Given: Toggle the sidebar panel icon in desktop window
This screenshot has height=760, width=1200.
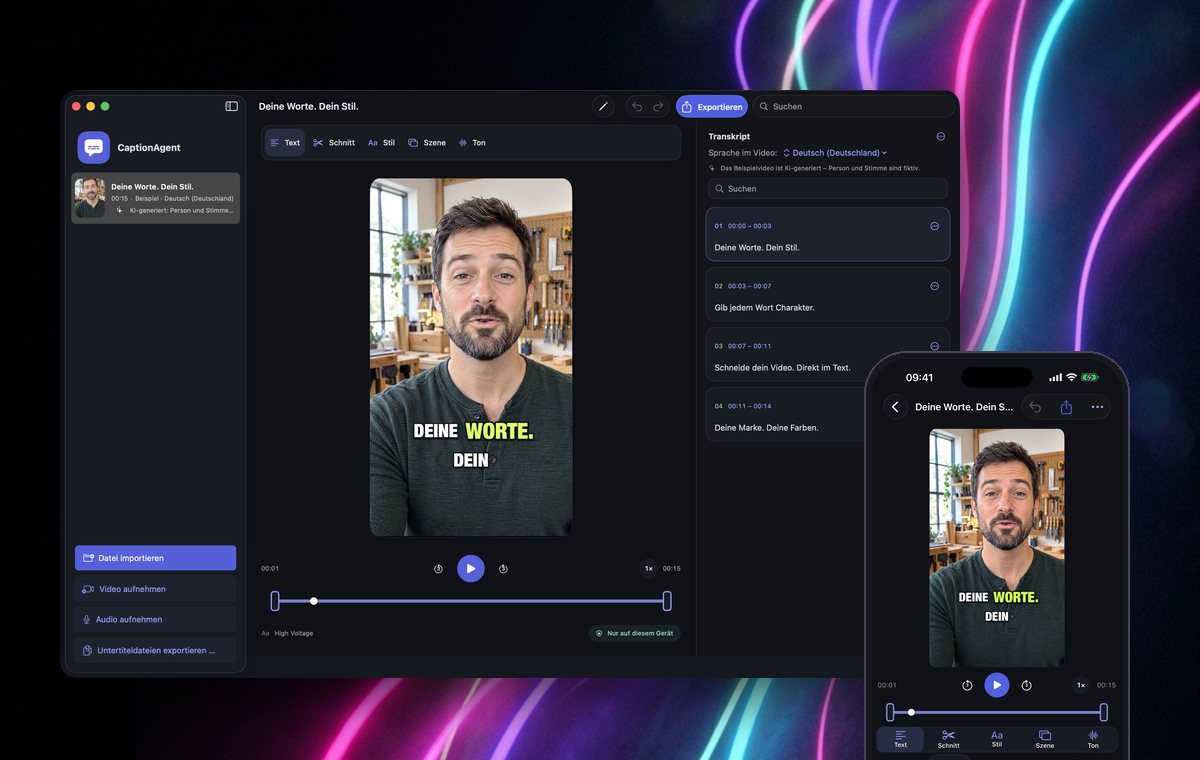Looking at the screenshot, I should (231, 106).
